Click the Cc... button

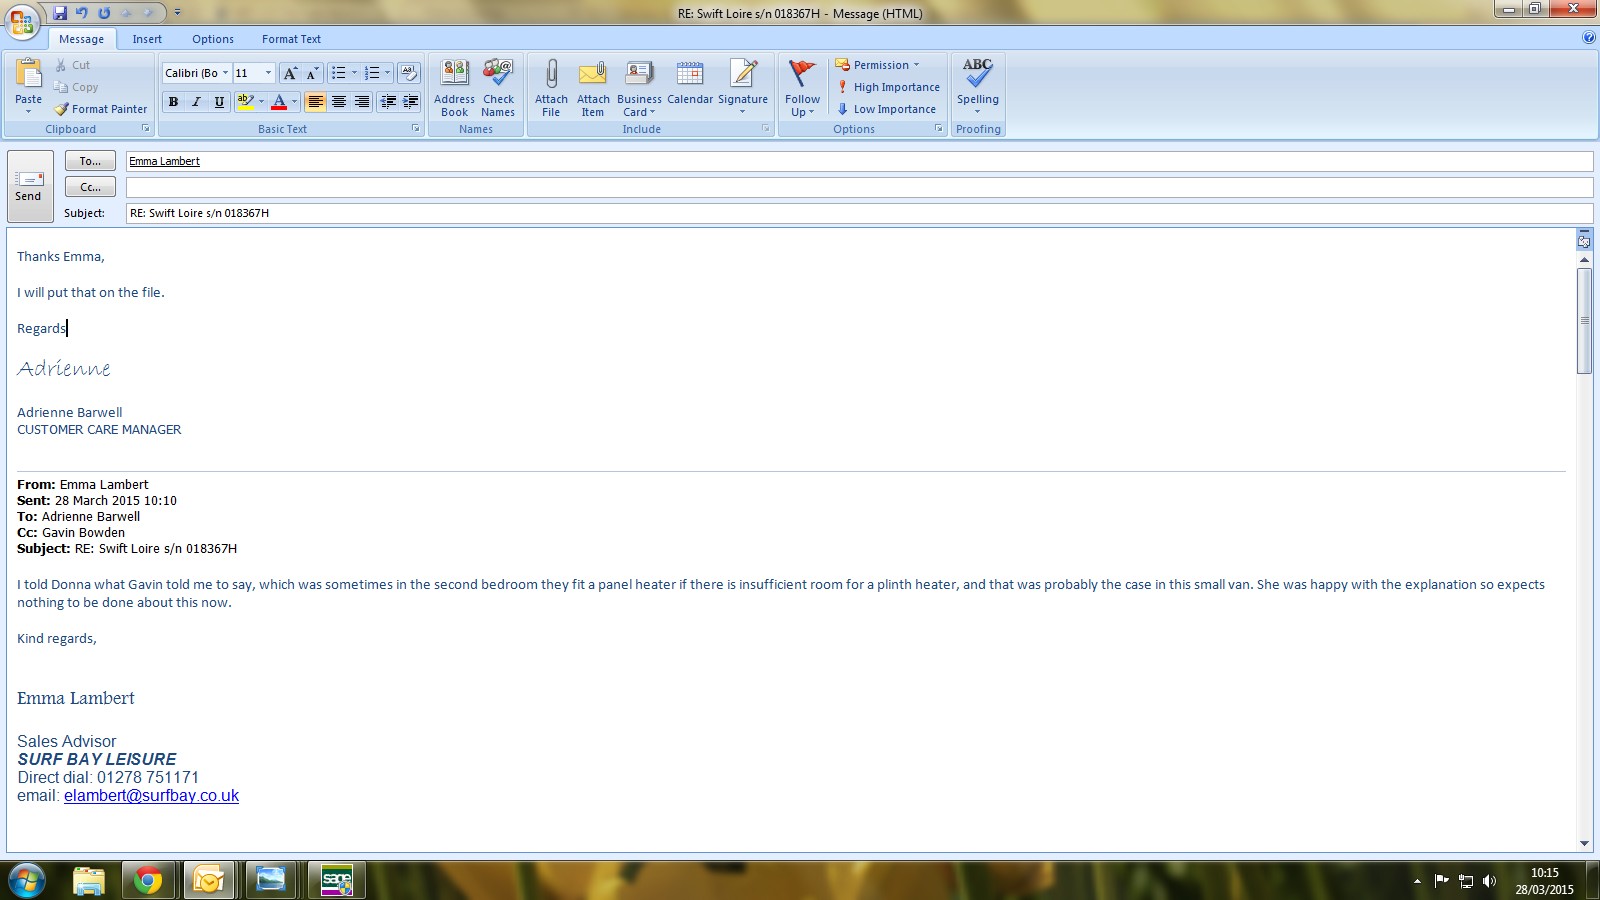coord(90,187)
